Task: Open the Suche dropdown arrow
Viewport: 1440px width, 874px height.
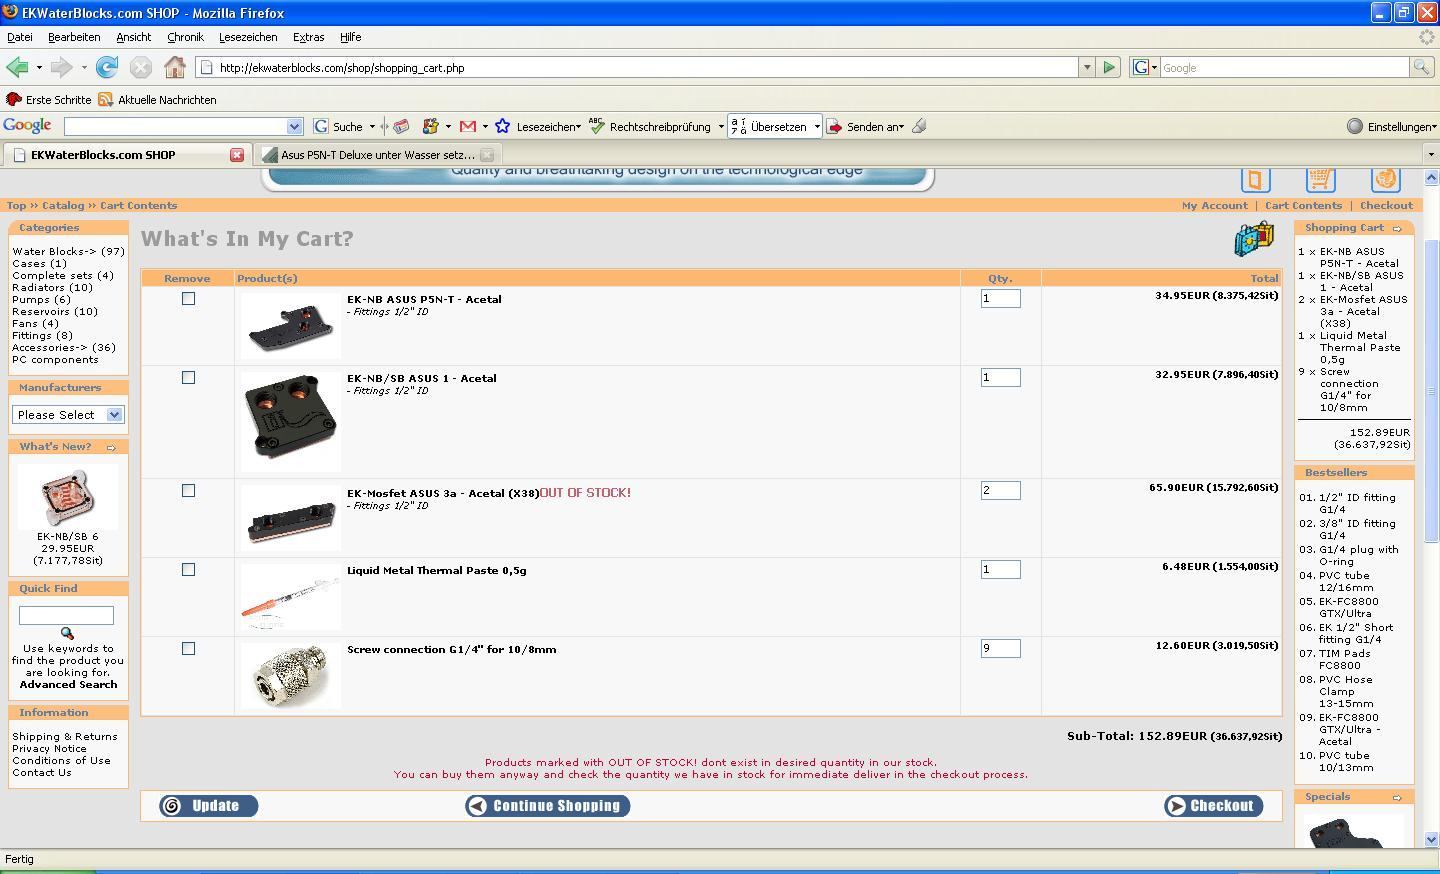Action: point(372,127)
